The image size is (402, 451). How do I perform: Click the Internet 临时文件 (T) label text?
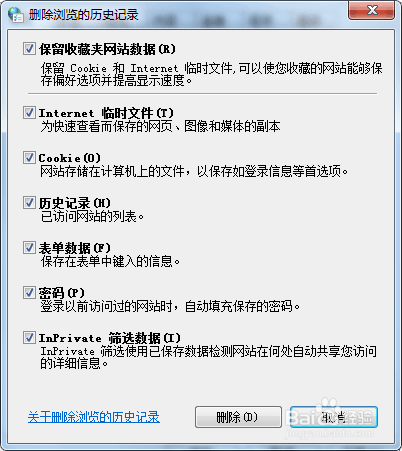[x=106, y=113]
